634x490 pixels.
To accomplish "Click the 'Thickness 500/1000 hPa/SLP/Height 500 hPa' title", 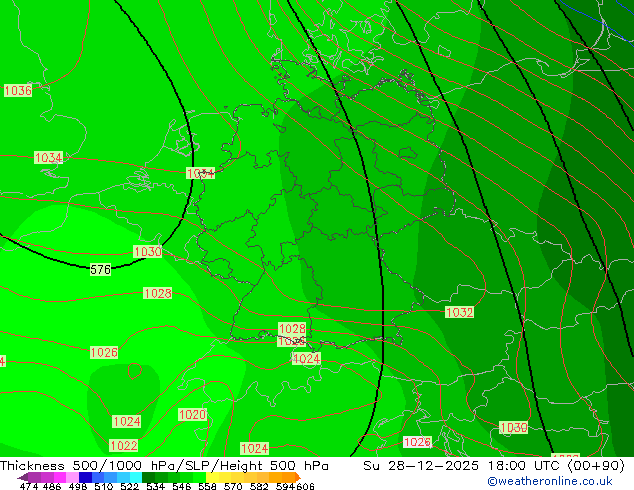I will [x=164, y=466].
